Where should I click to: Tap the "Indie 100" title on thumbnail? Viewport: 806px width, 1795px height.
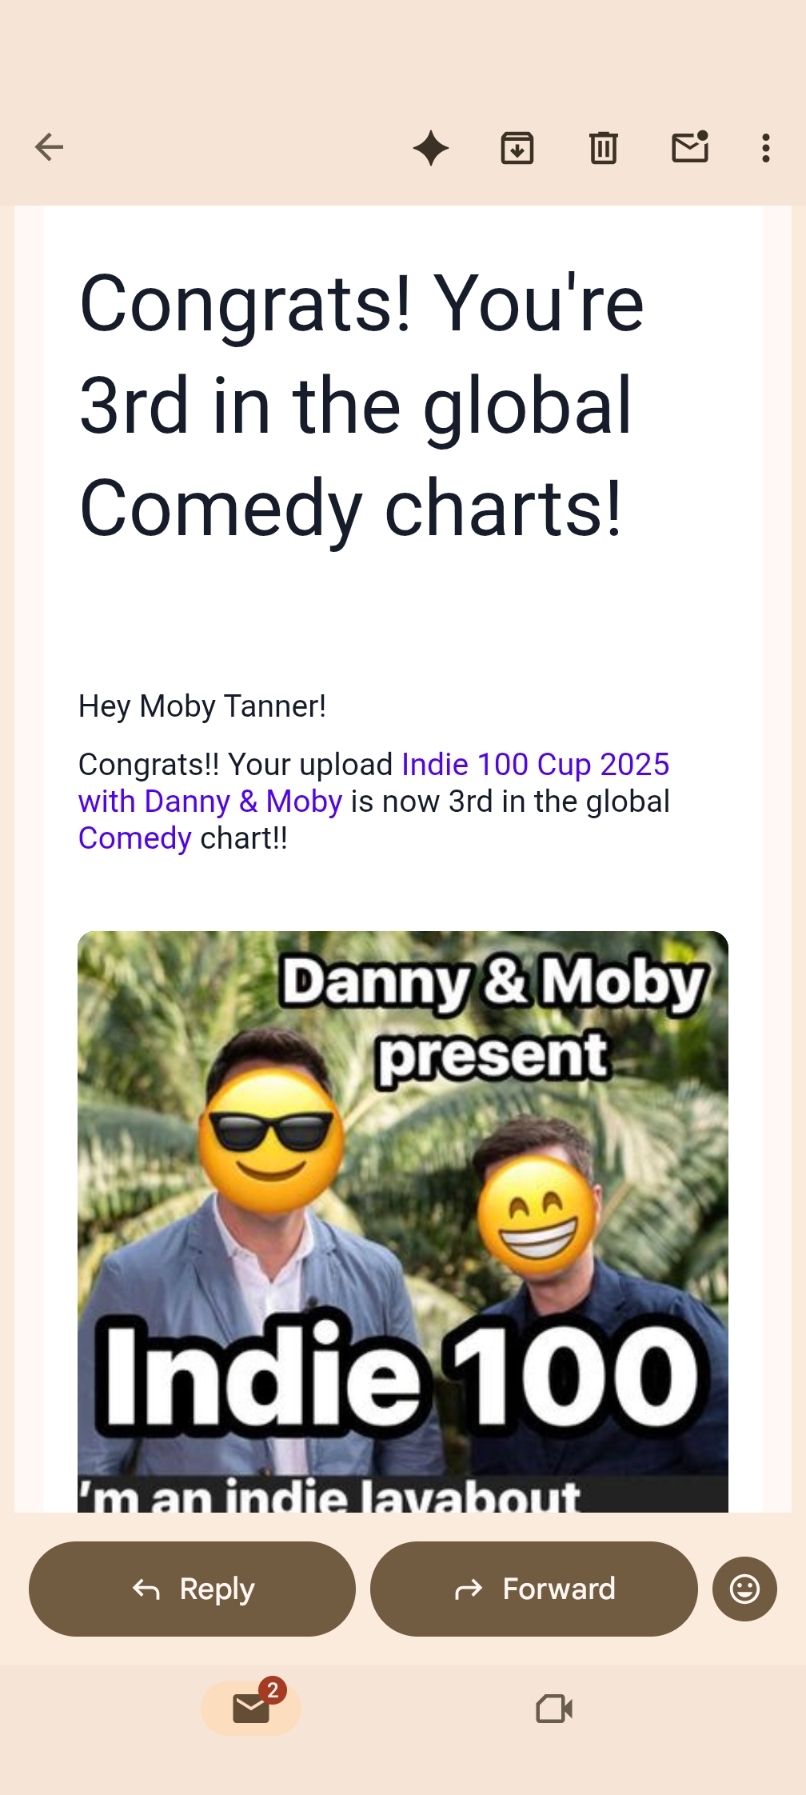point(402,1376)
